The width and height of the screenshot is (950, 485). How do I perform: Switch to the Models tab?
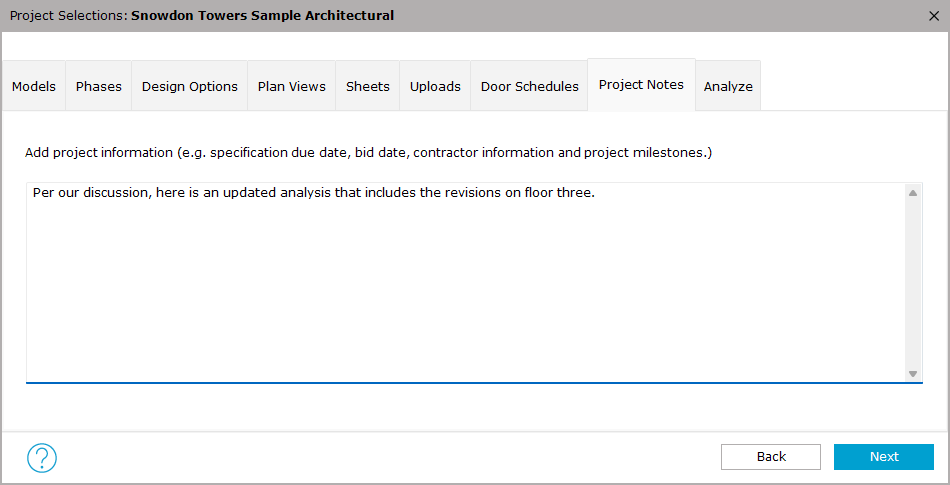point(34,87)
